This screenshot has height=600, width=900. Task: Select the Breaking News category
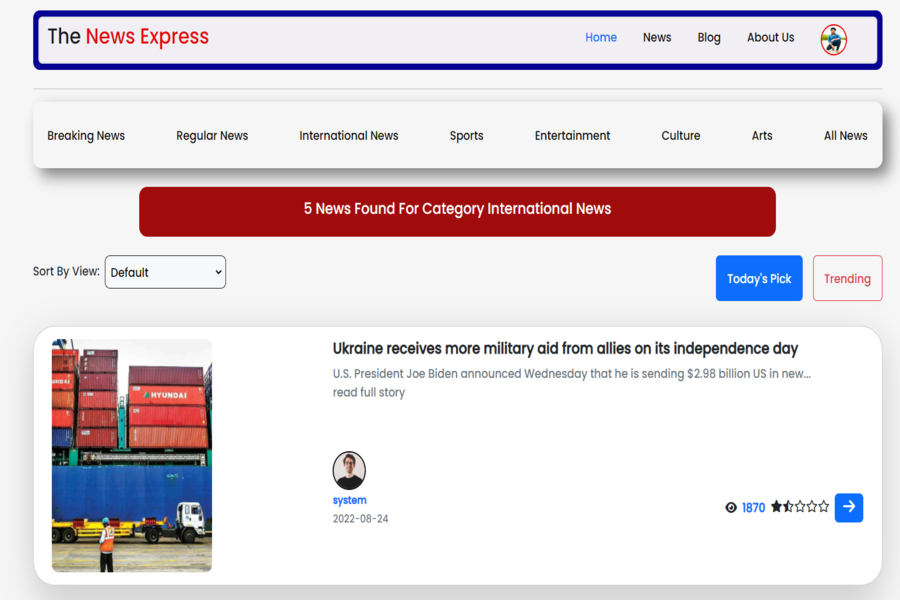86,136
